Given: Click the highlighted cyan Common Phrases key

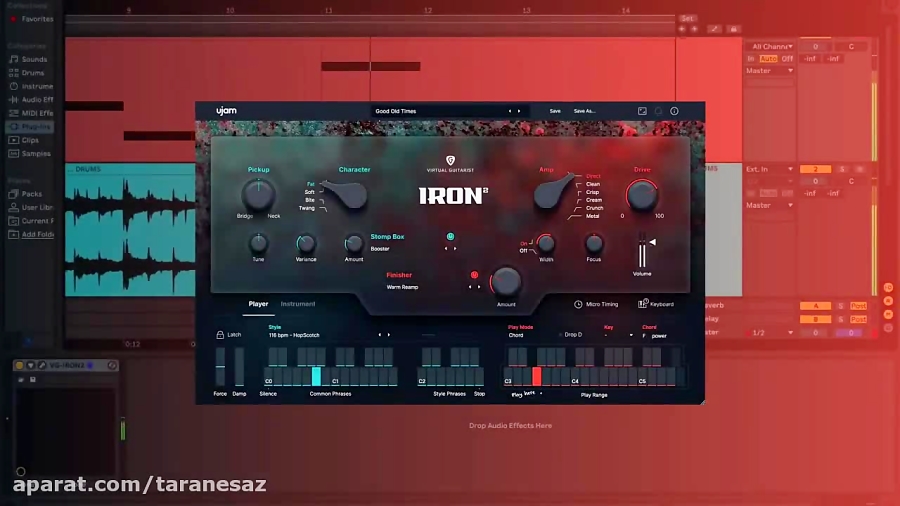Looking at the screenshot, I should point(316,376).
